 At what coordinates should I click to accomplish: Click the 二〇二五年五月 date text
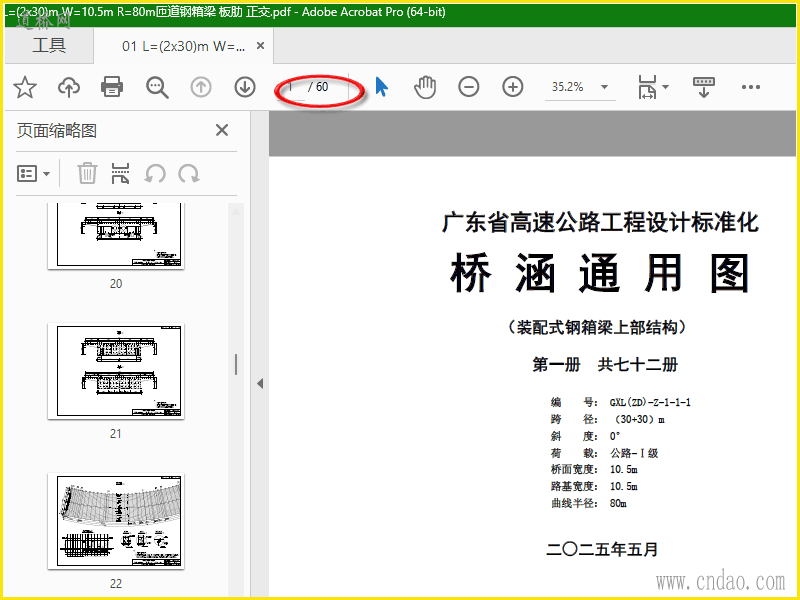(602, 549)
